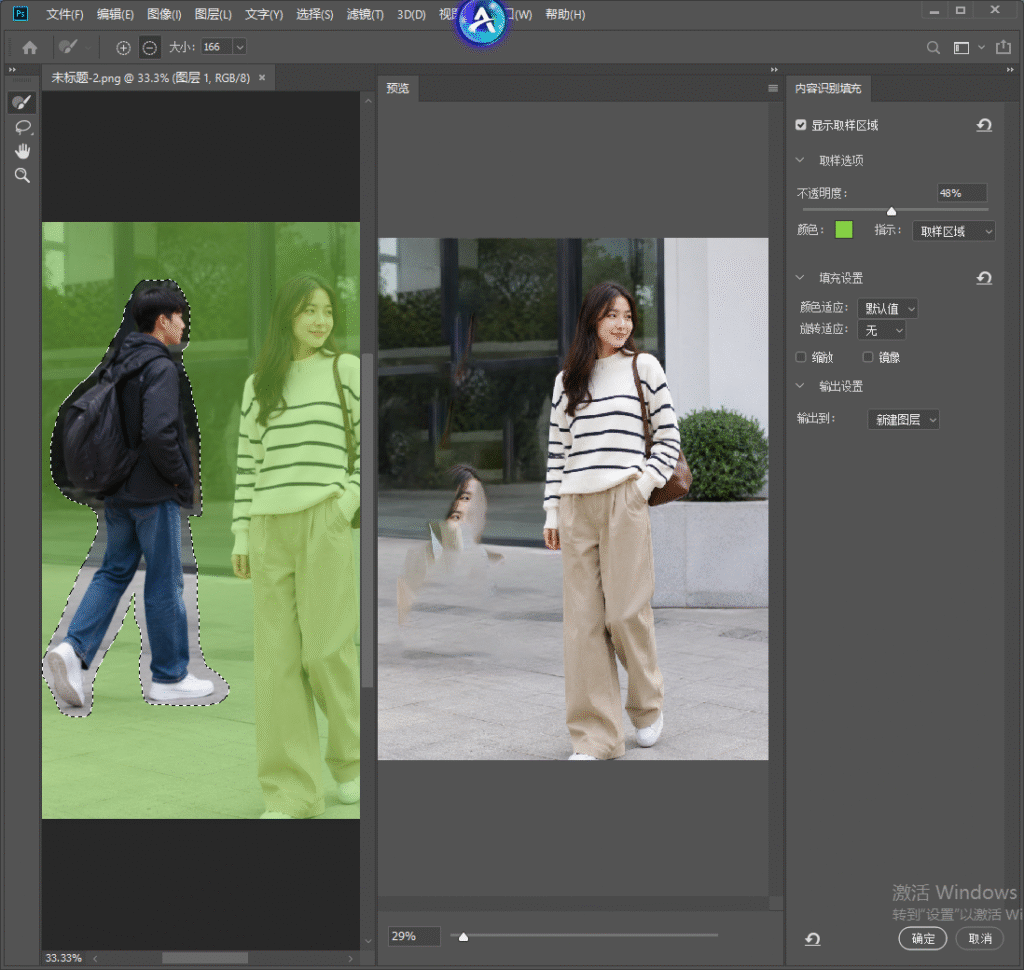Screen dimensions: 1024x970
Task: Open the 旋转适应 dropdown
Action: (x=882, y=331)
